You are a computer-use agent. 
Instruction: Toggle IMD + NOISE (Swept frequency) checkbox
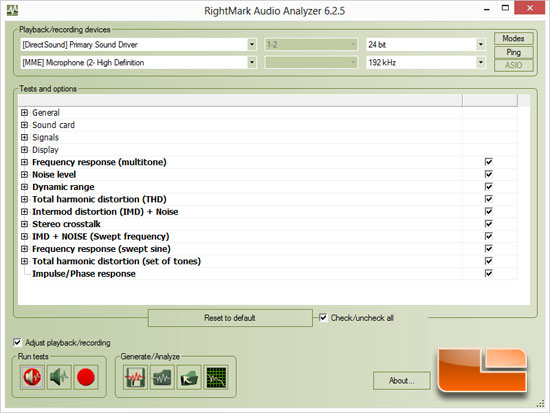pyautogui.click(x=489, y=236)
